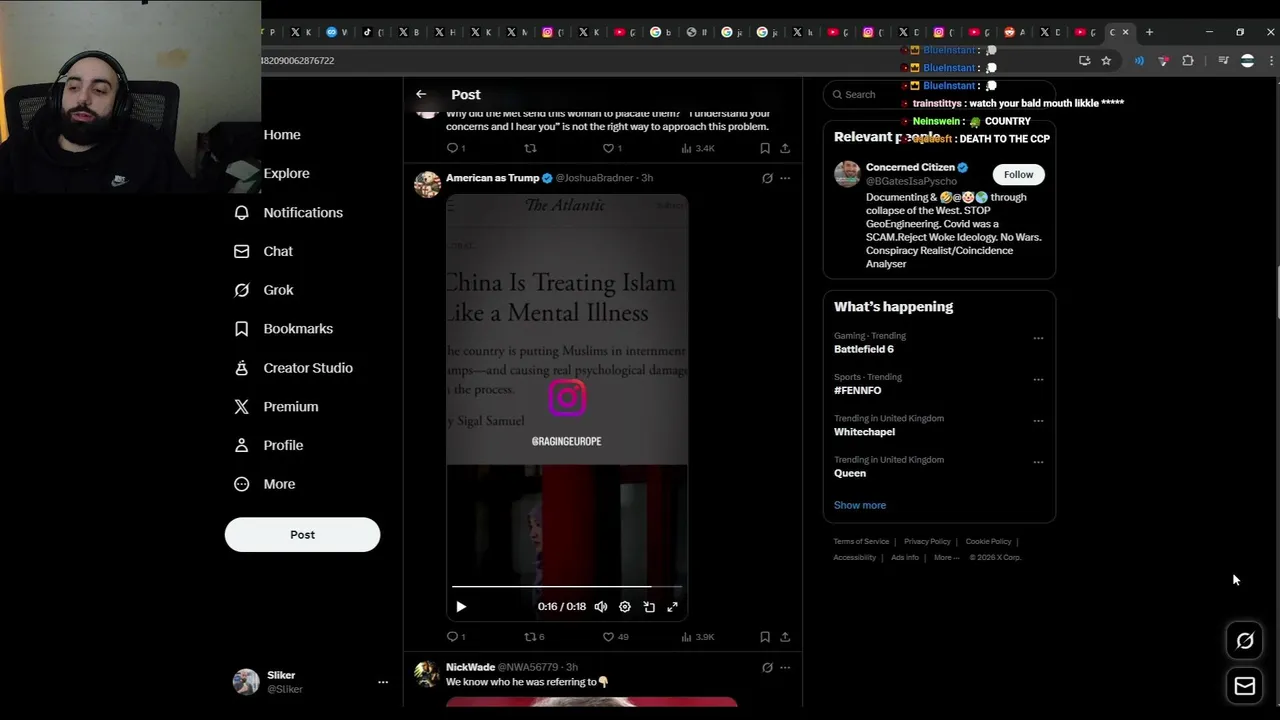The image size is (1280, 720).
Task: Open the @JoshuaBradner handle link
Action: (594, 178)
